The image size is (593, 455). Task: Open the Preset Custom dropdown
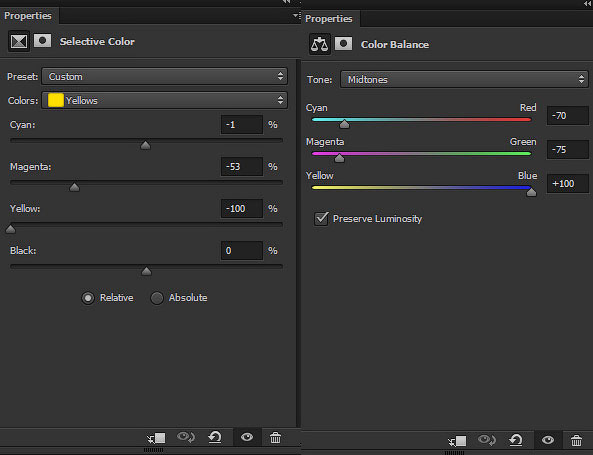pos(165,77)
